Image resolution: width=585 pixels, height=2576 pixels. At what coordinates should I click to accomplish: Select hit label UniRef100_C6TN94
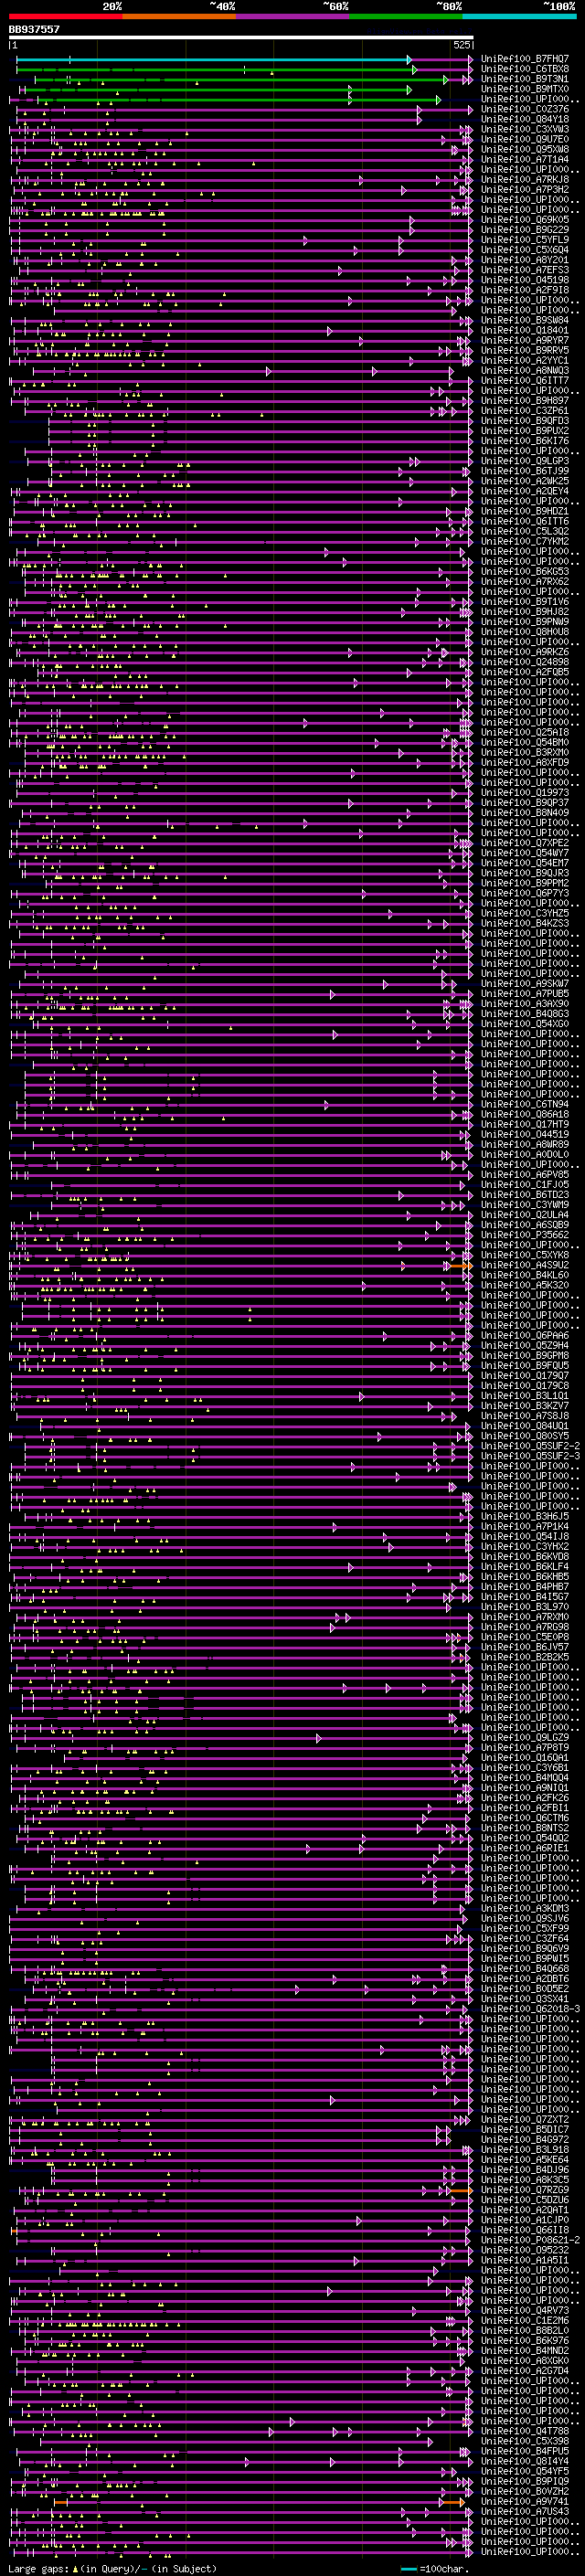pos(525,1104)
